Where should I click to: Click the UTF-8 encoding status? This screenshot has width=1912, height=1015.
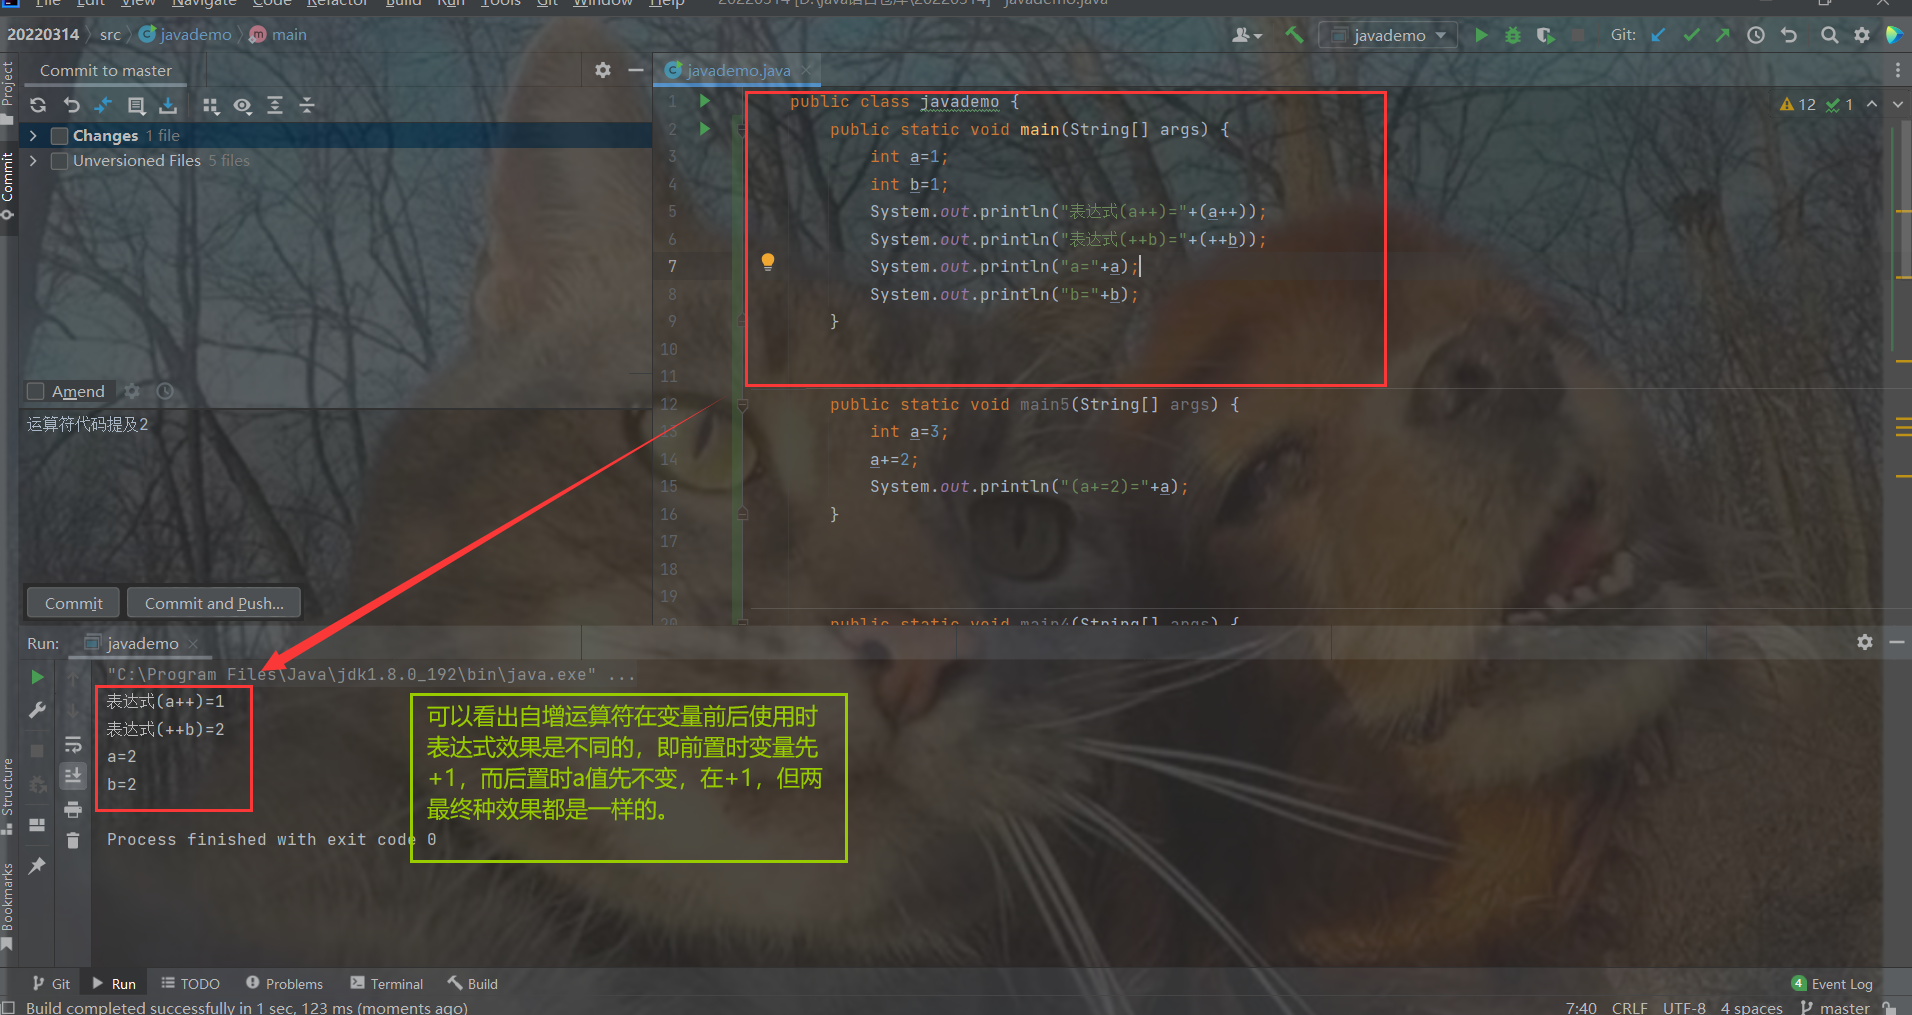(x=1684, y=1007)
